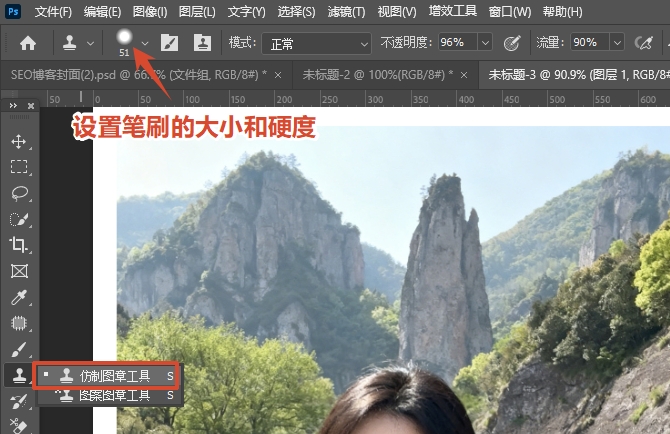Go to the Home screen icon

coord(28,43)
